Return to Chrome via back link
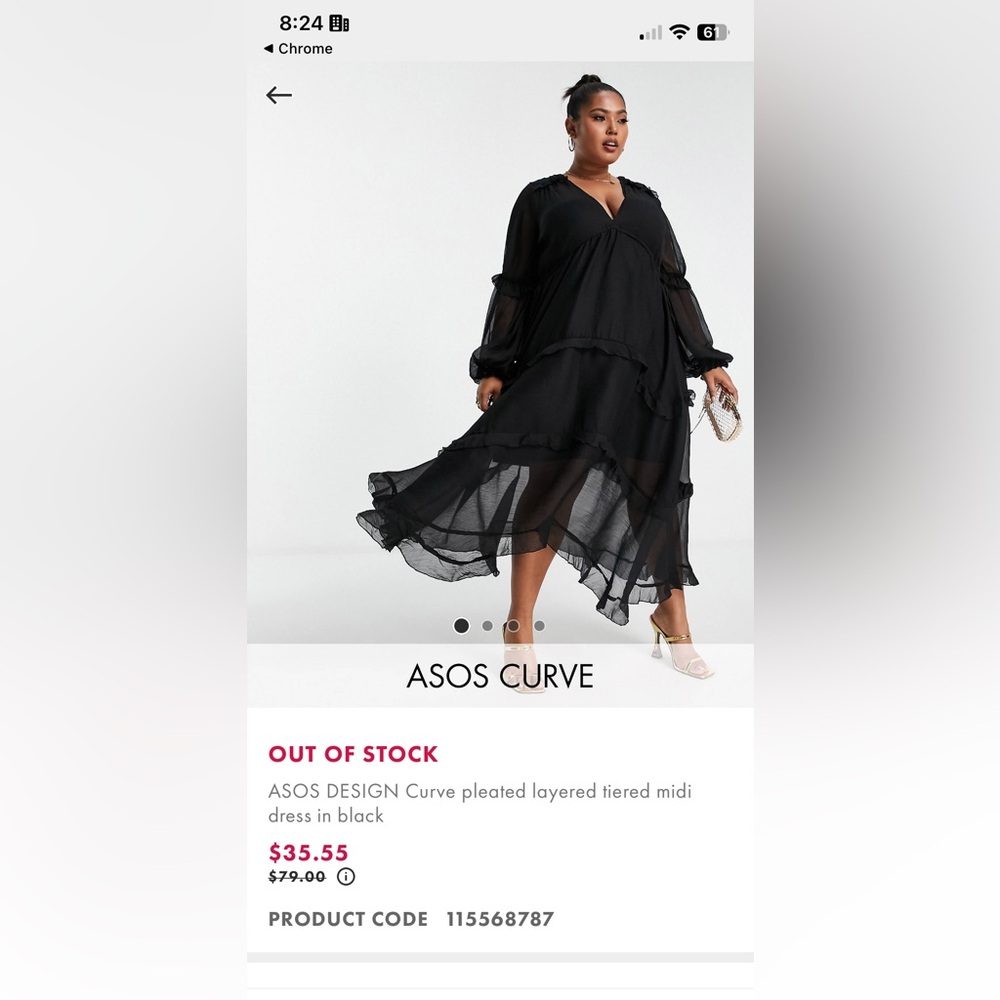 pos(298,48)
